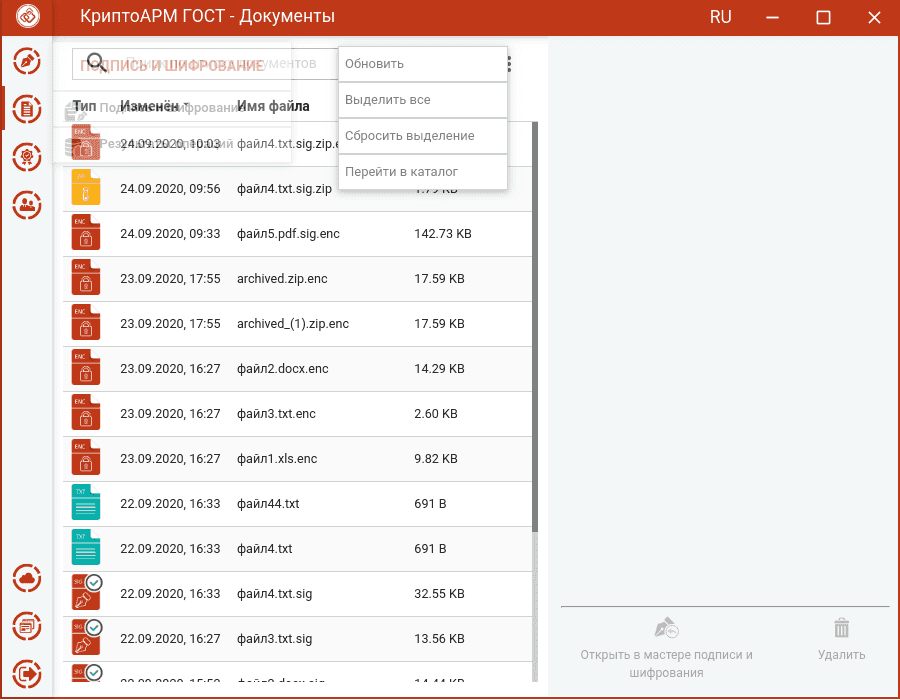Click the SIG icon of файл3.txt.sig
This screenshot has width=900, height=700.
(x=86, y=637)
